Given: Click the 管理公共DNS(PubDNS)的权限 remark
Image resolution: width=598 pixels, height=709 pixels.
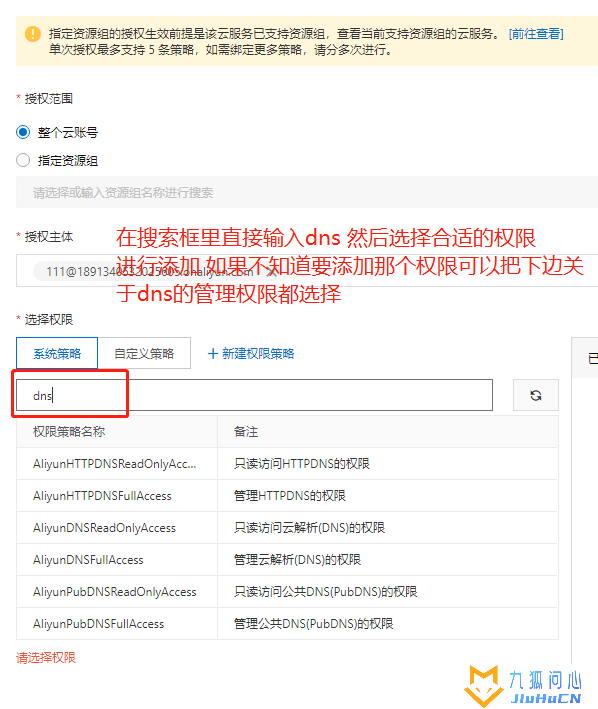Looking at the screenshot, I should [x=314, y=624].
